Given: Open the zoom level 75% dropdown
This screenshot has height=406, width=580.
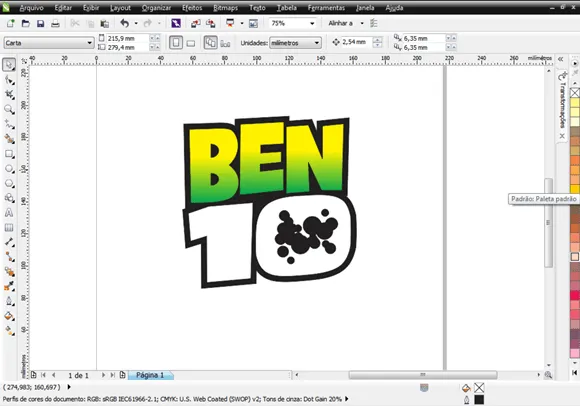Looking at the screenshot, I should pyautogui.click(x=313, y=23).
